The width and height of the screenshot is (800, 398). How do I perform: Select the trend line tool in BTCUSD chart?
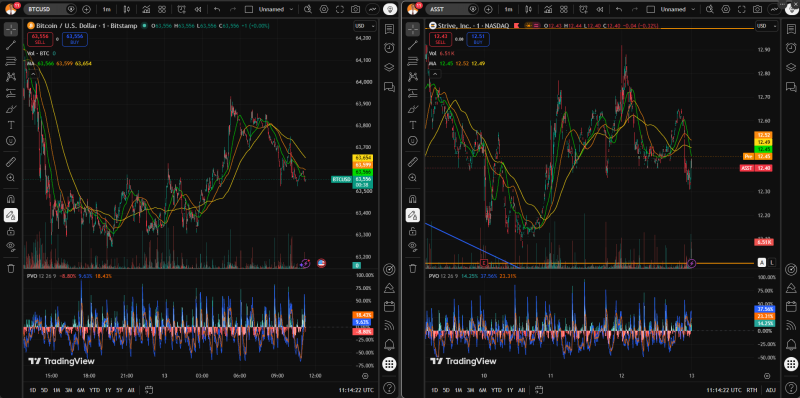(x=11, y=45)
